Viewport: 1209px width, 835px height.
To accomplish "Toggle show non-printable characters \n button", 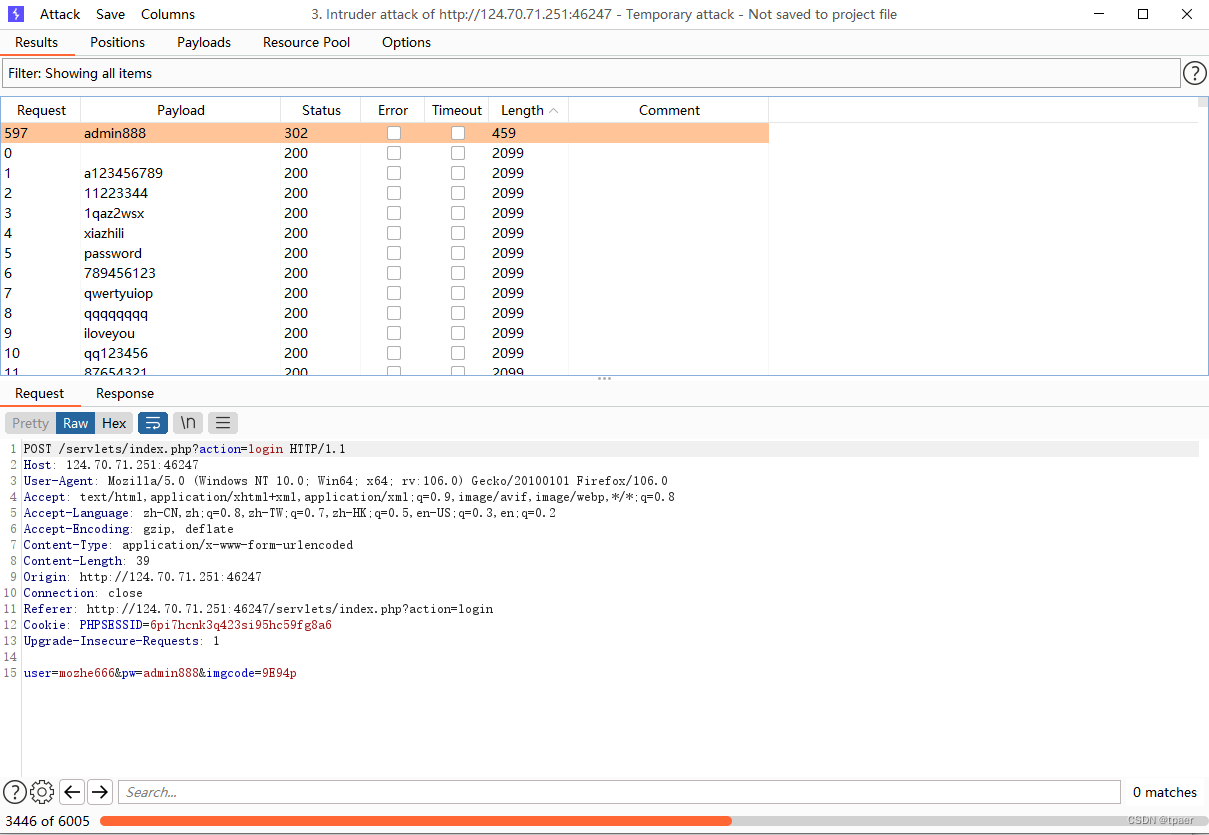I will 188,423.
